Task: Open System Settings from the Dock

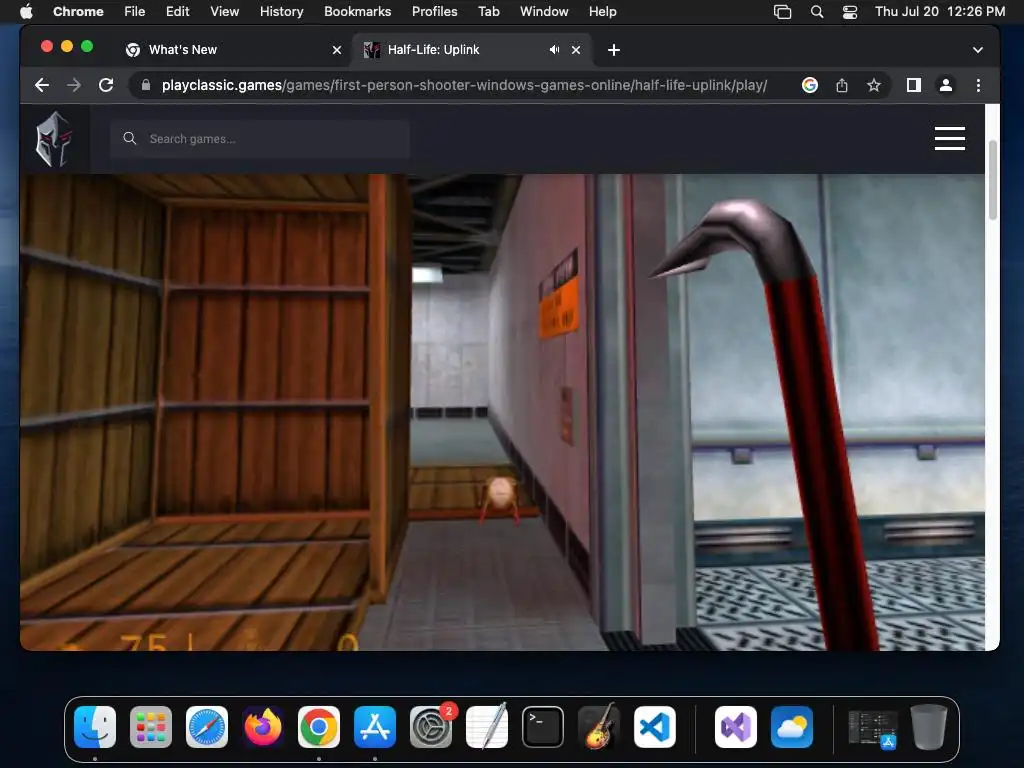Action: 431,727
